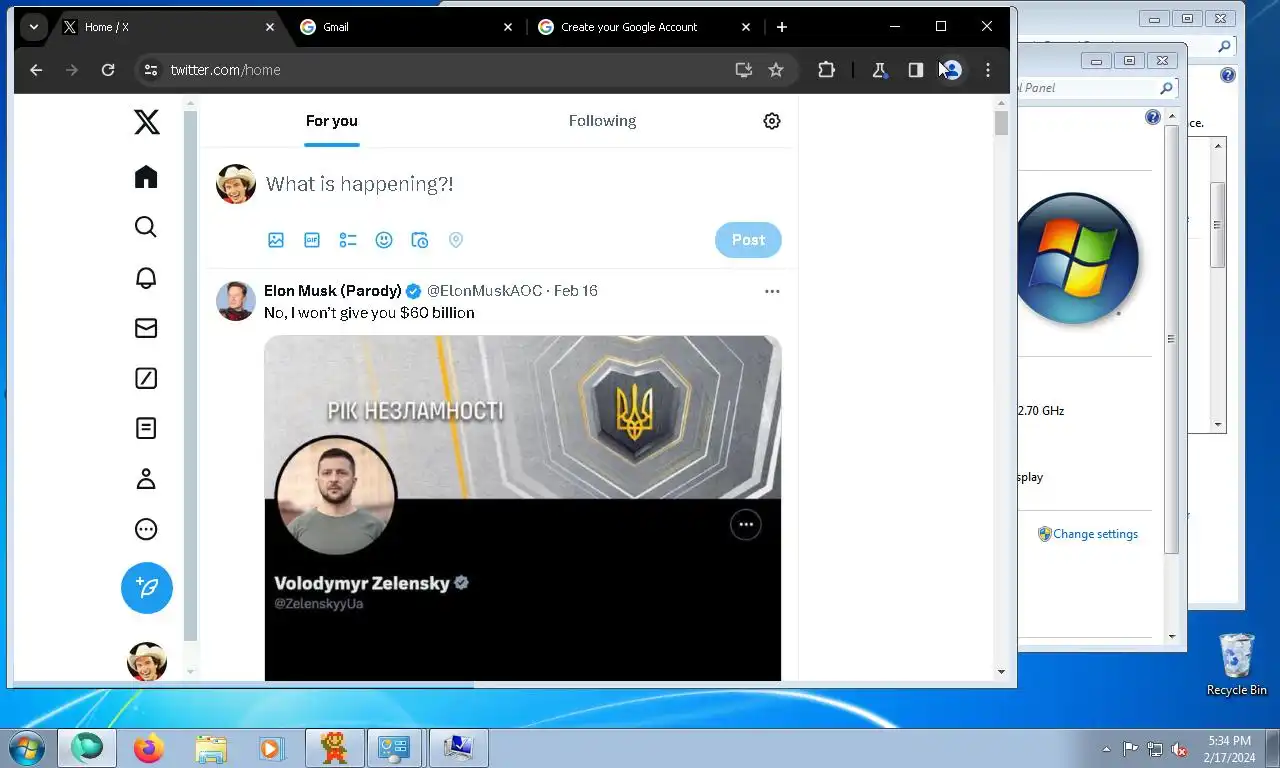Add a poll to the post
Screen dimensions: 1280x768
(x=348, y=240)
